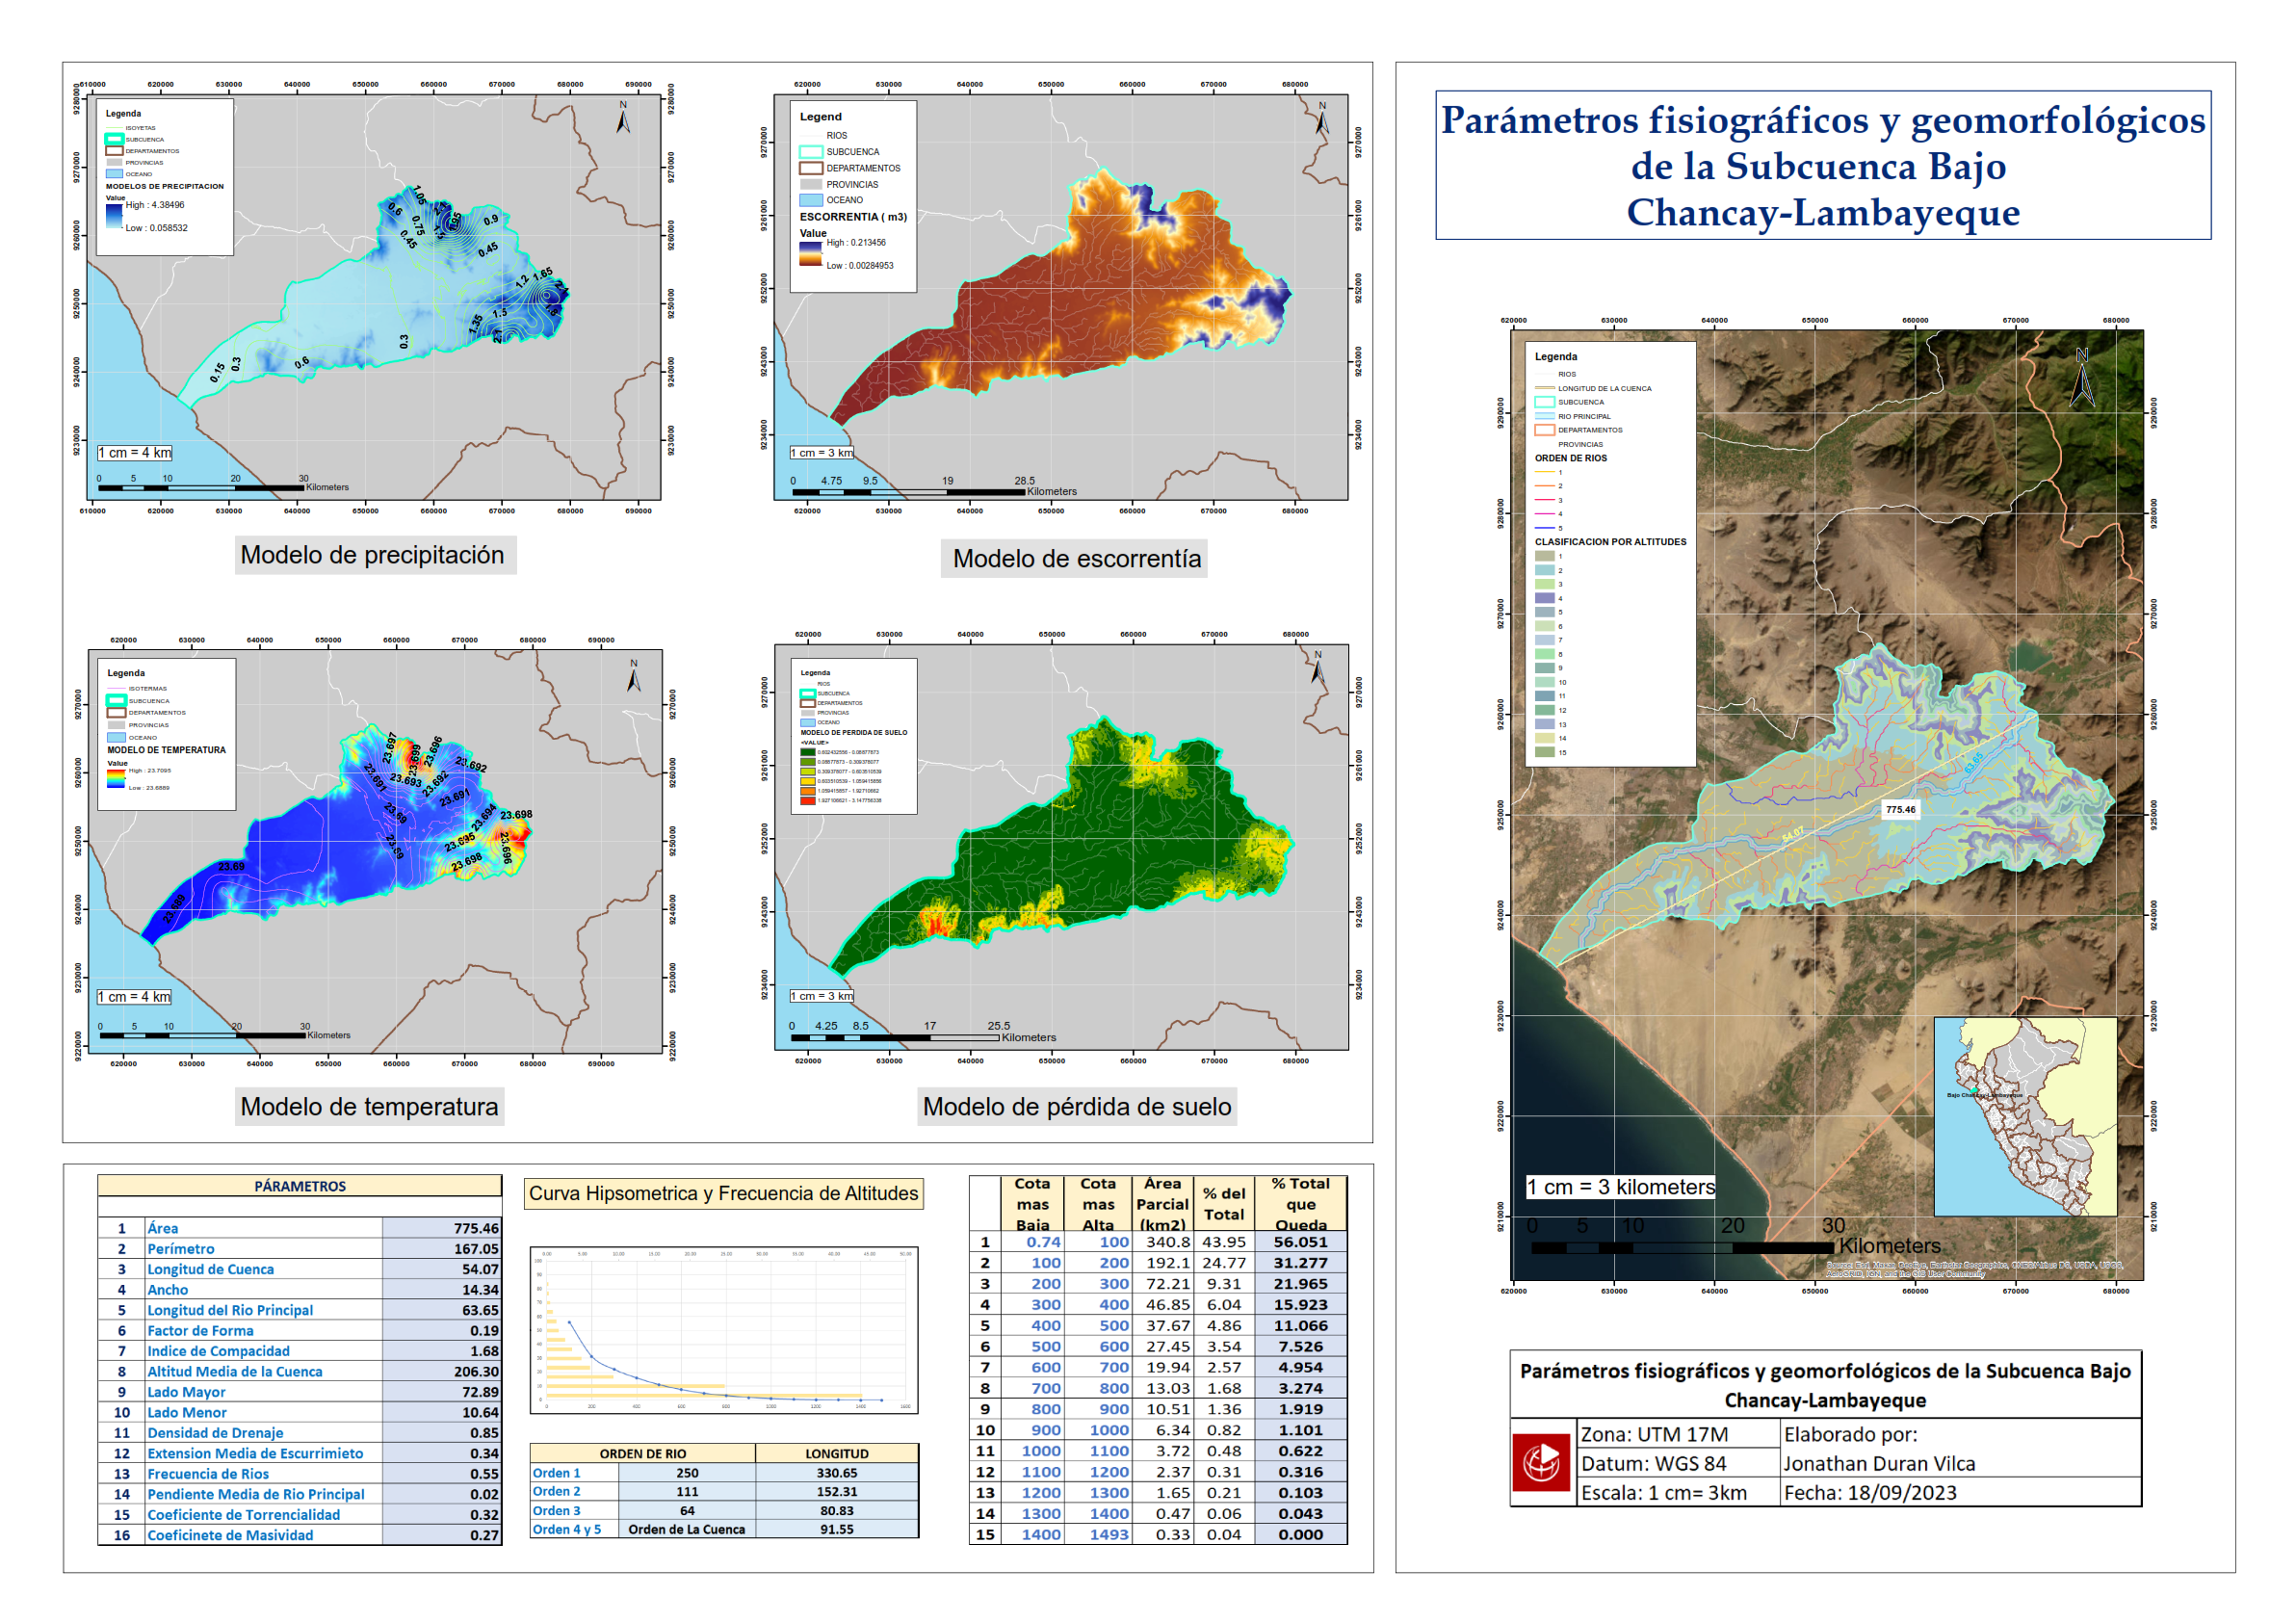
Task: Click north arrow on temperature map
Action: point(633,677)
